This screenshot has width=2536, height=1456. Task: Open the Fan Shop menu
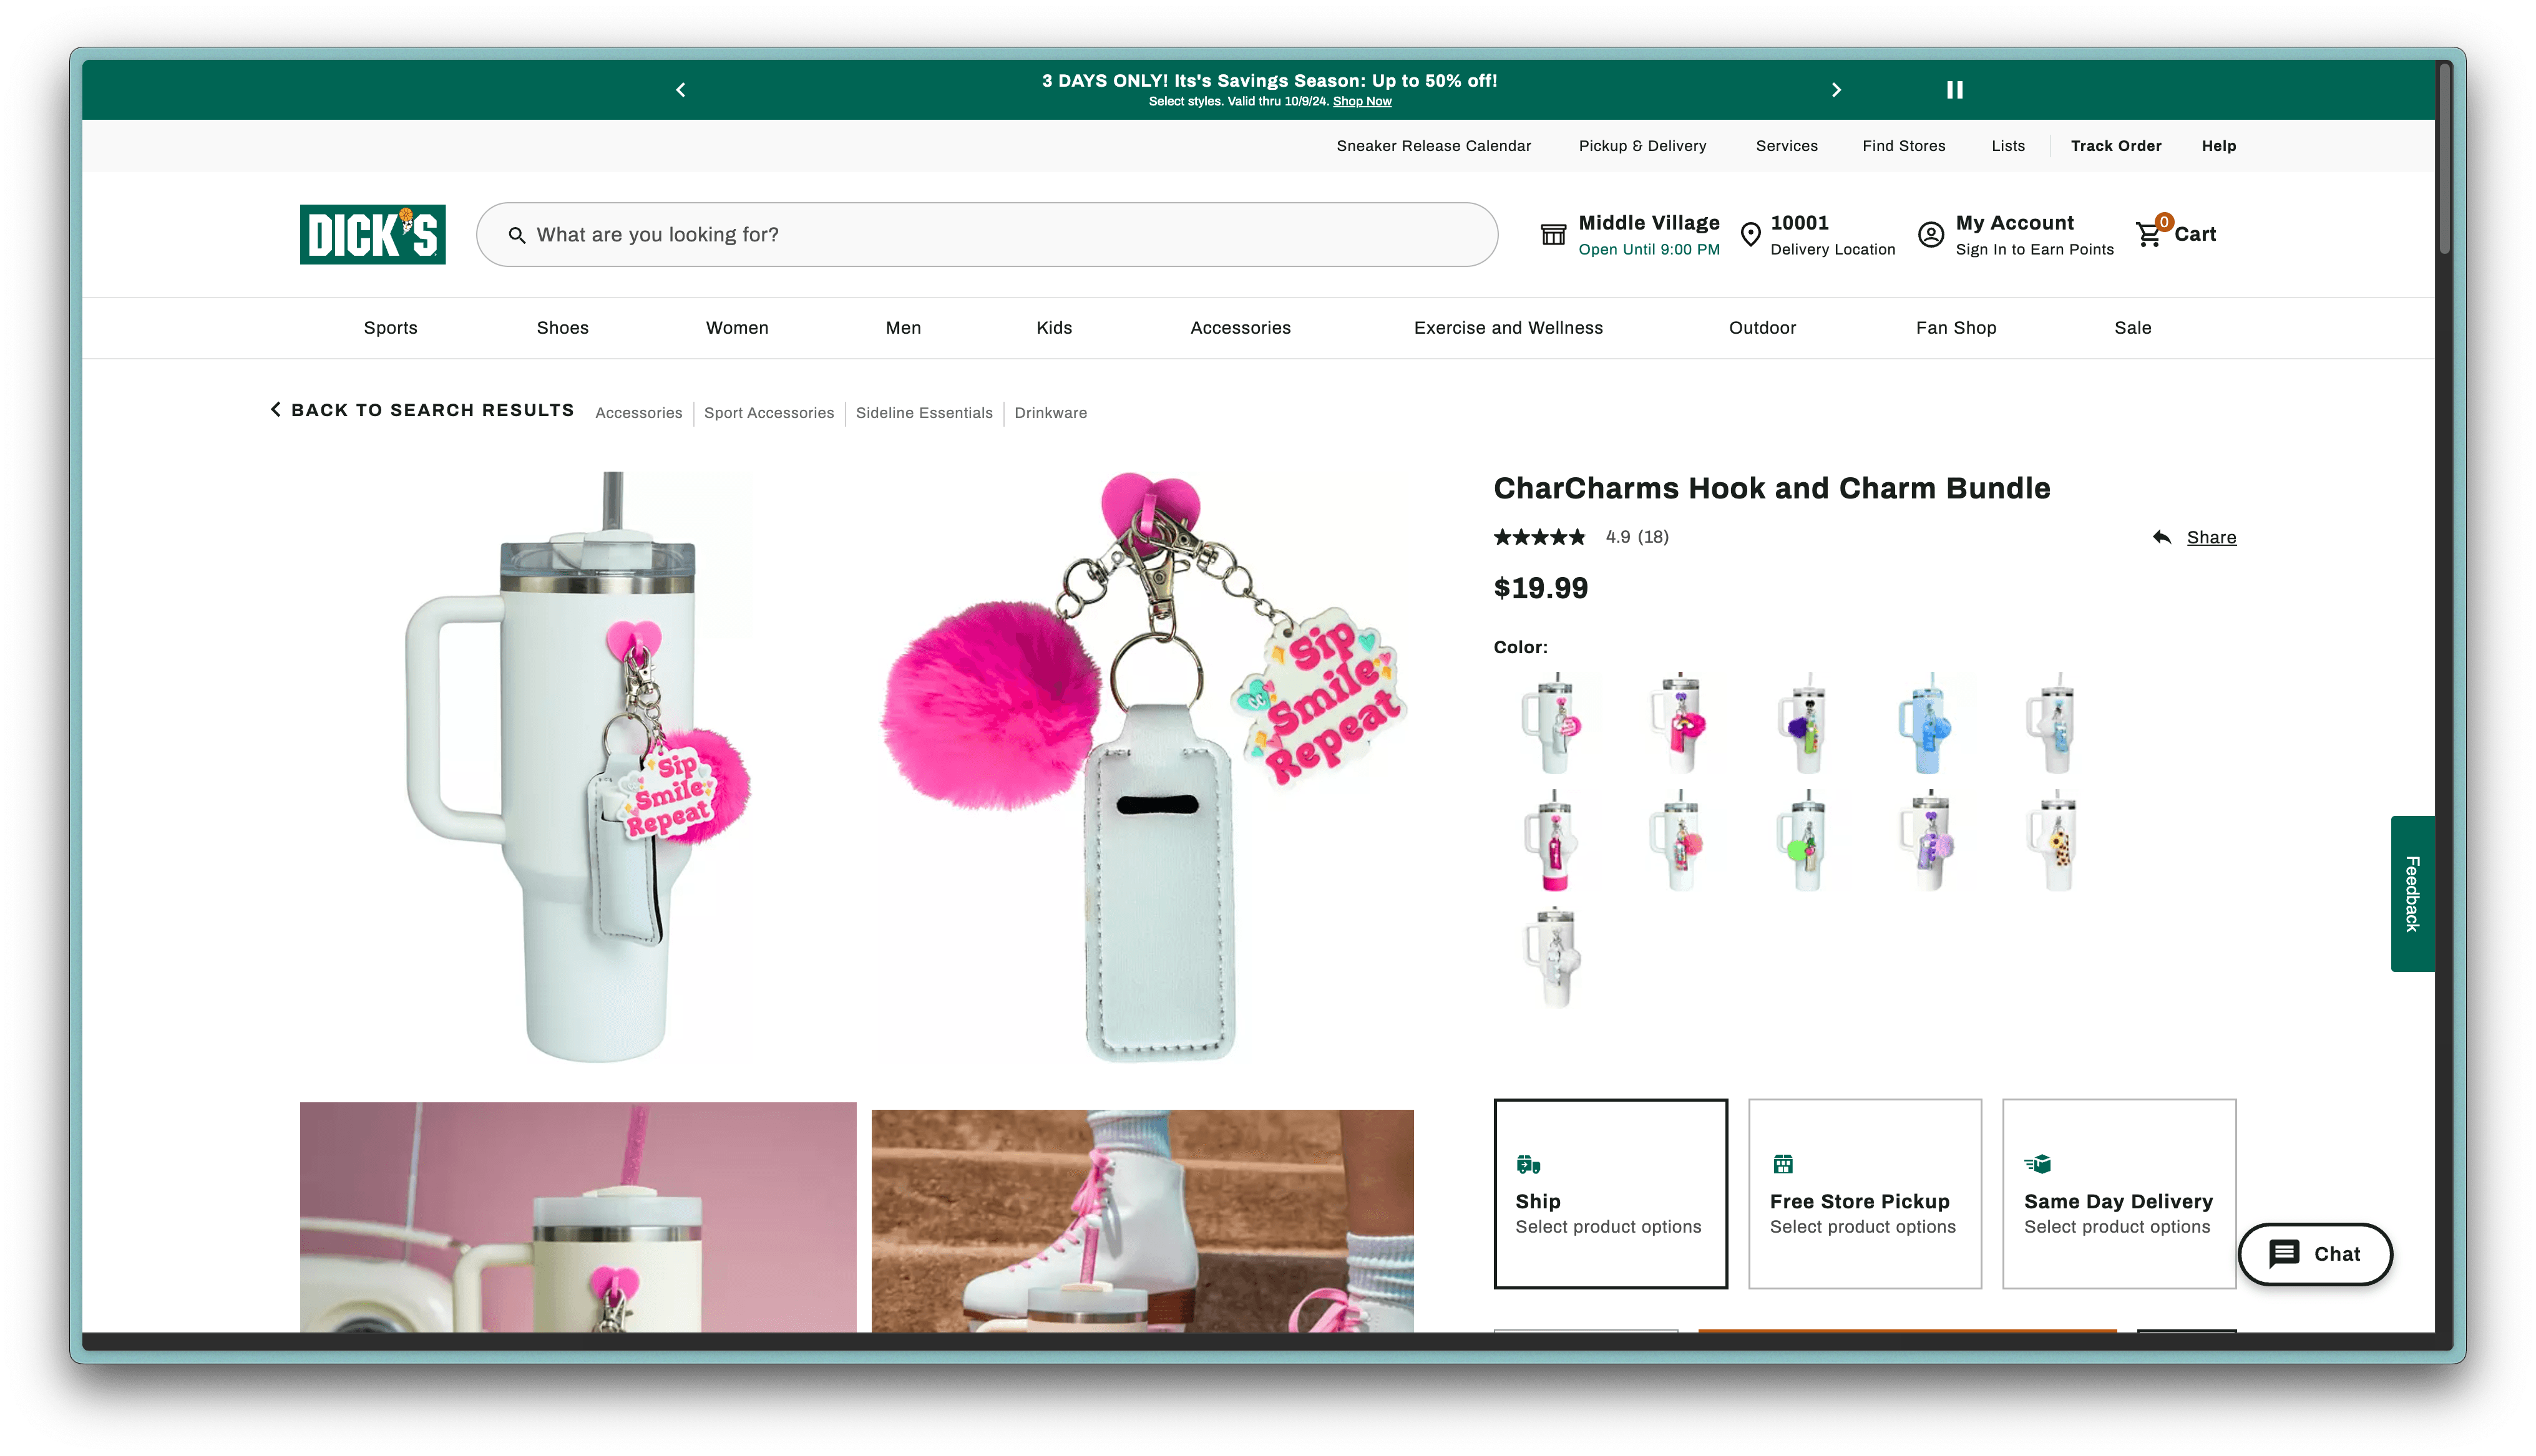click(1955, 328)
